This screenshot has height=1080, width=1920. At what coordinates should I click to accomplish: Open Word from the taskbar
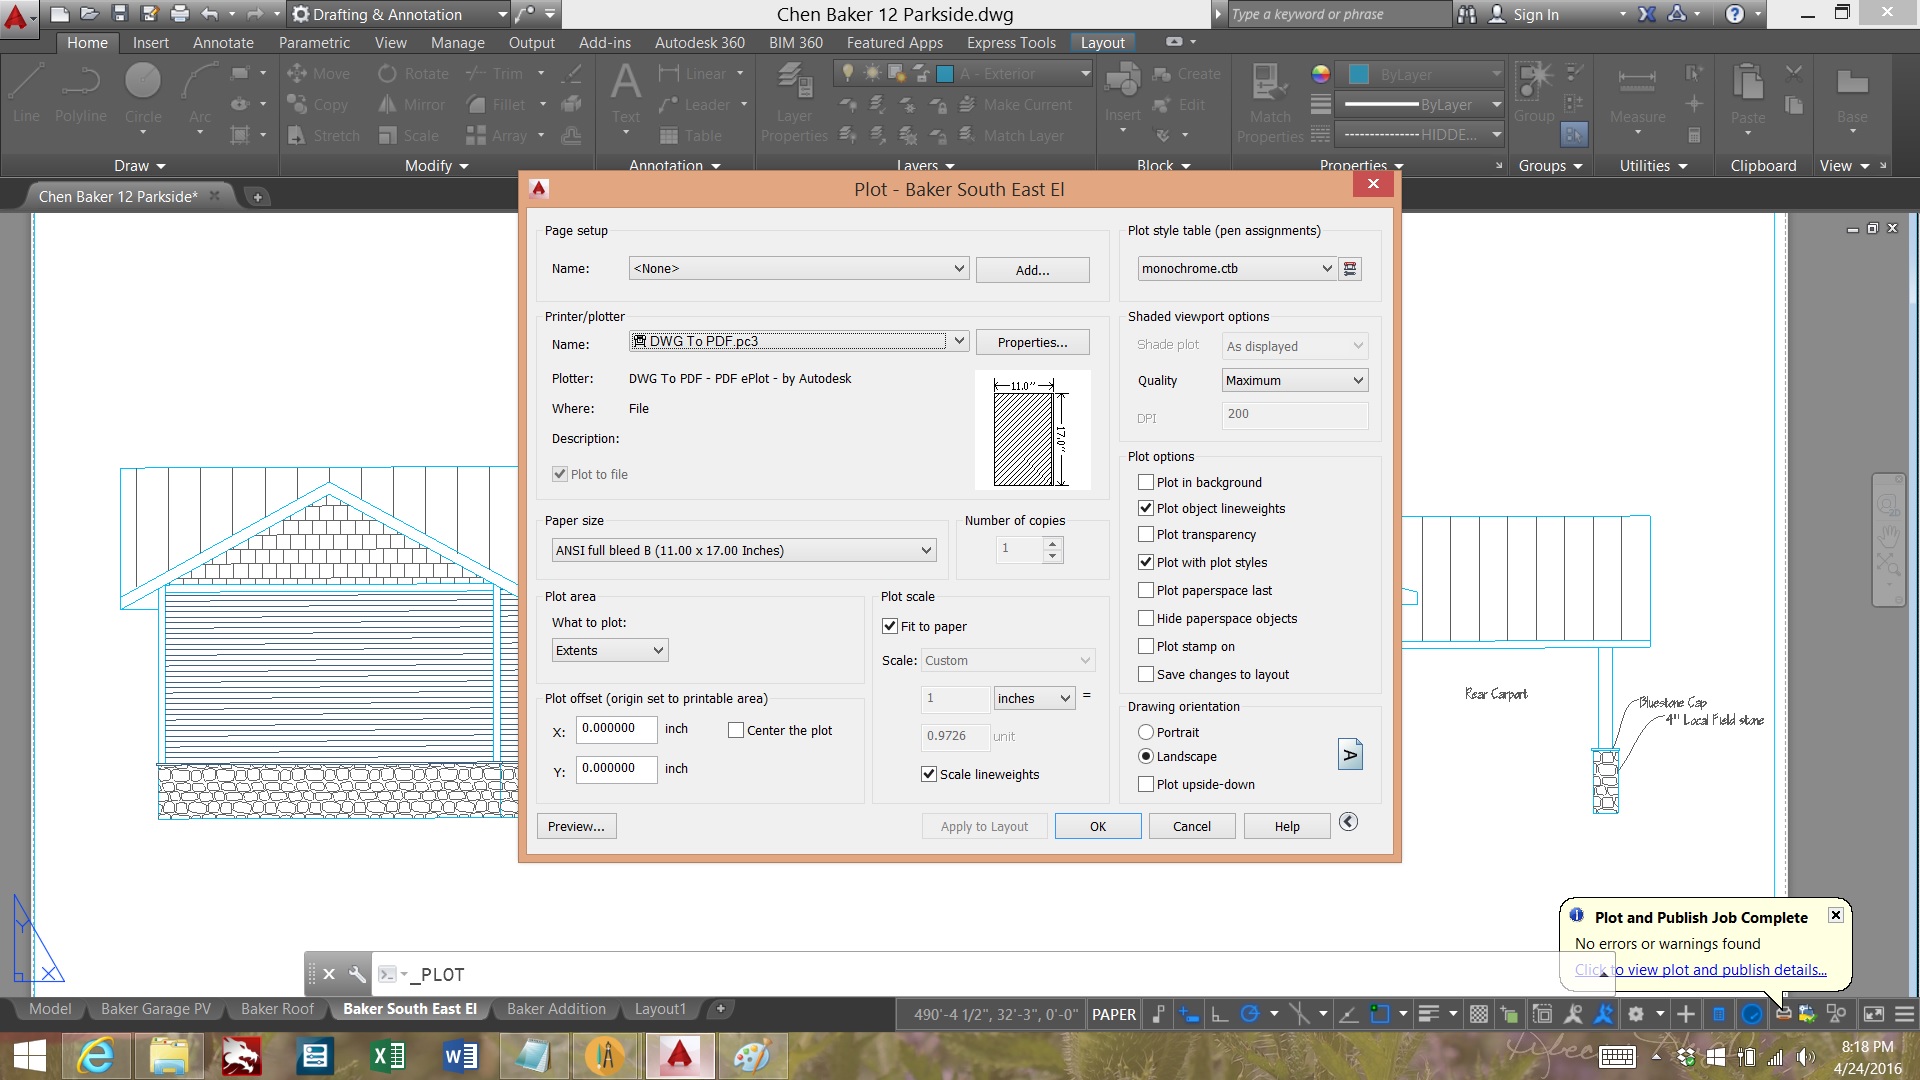coord(460,1056)
